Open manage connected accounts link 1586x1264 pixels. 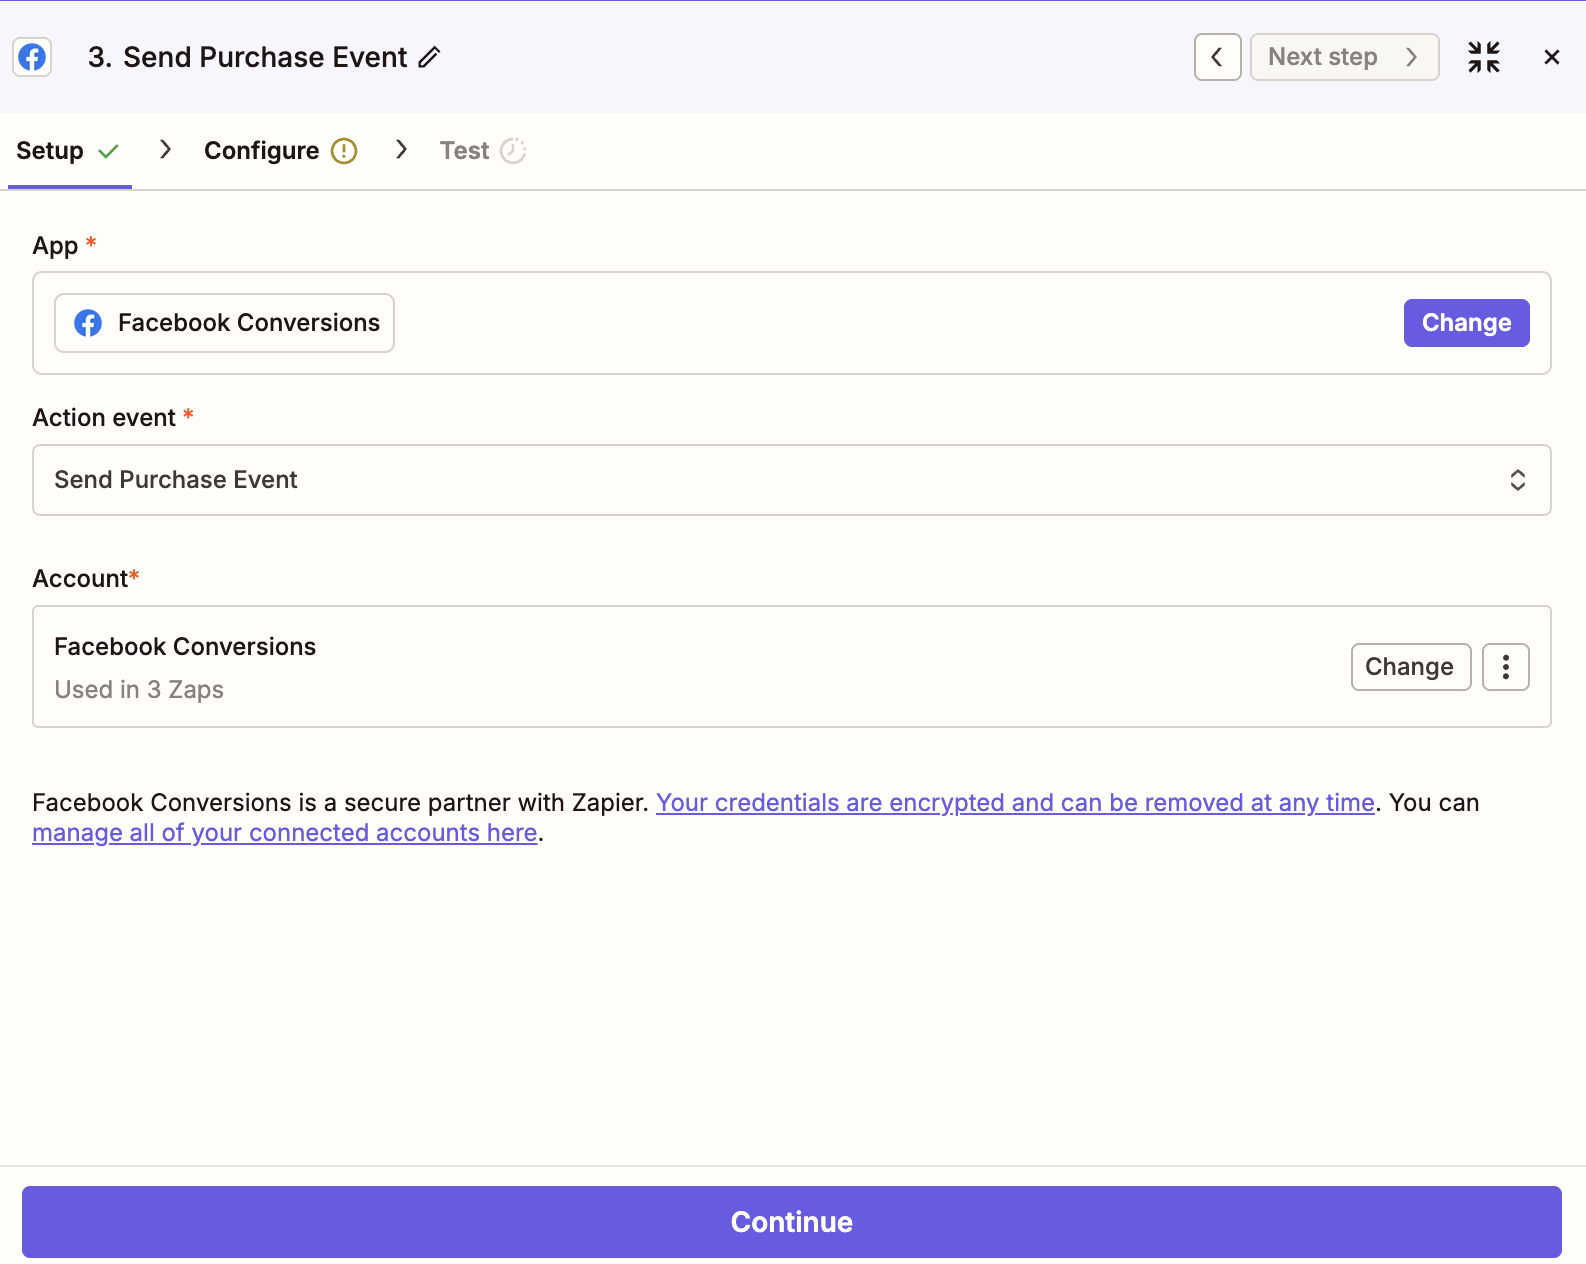(285, 833)
